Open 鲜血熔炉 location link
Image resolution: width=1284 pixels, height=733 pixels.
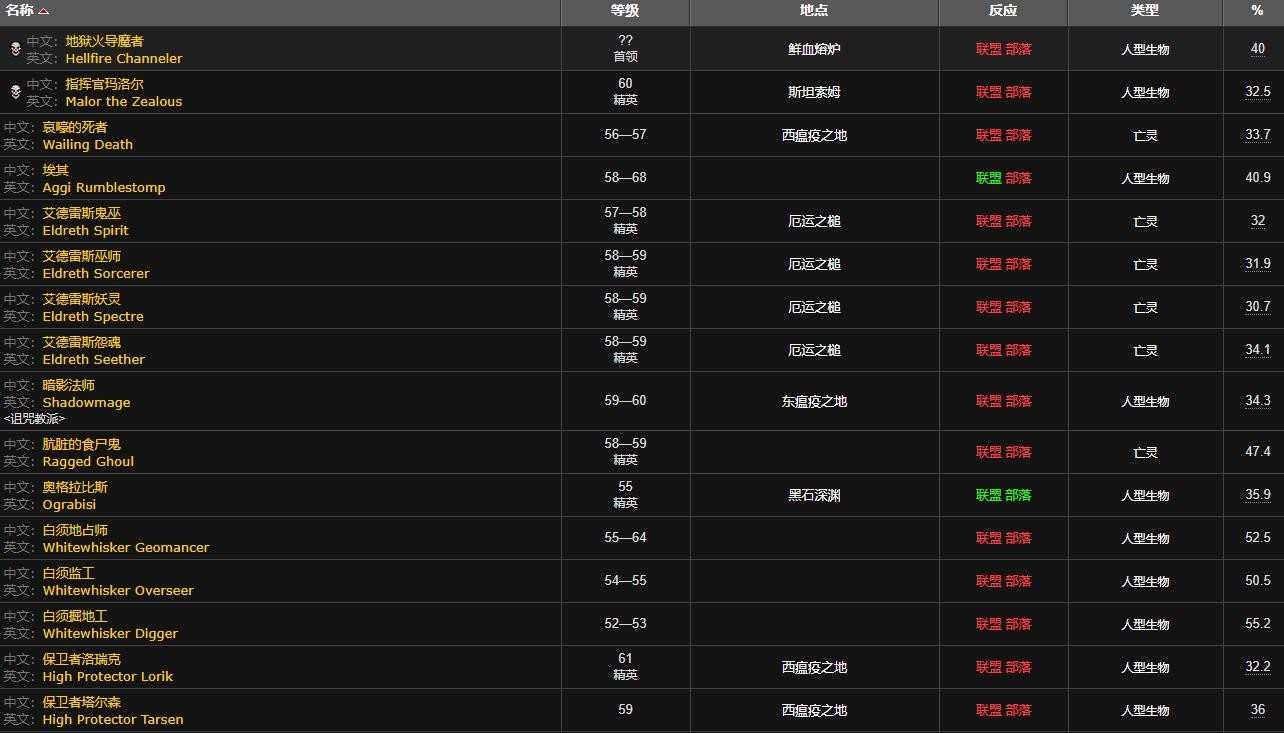click(x=814, y=49)
